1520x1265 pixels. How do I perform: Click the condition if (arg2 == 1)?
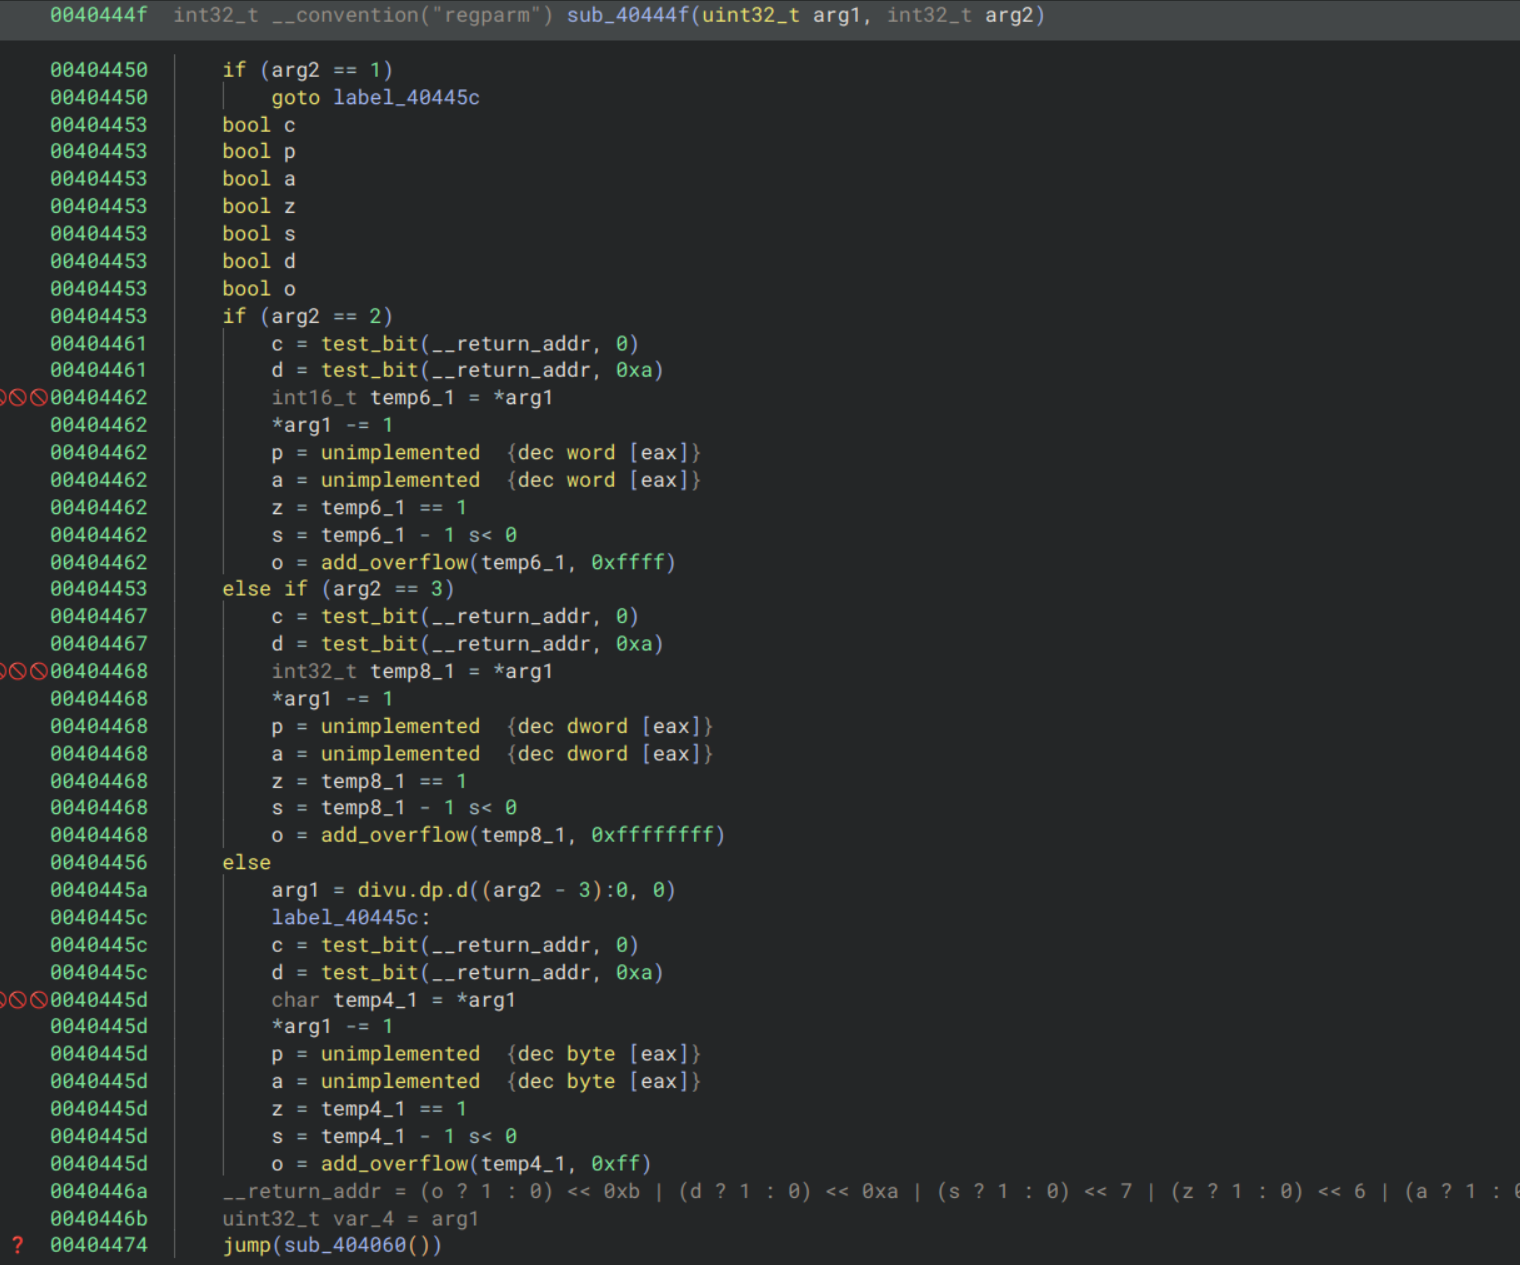click(308, 70)
